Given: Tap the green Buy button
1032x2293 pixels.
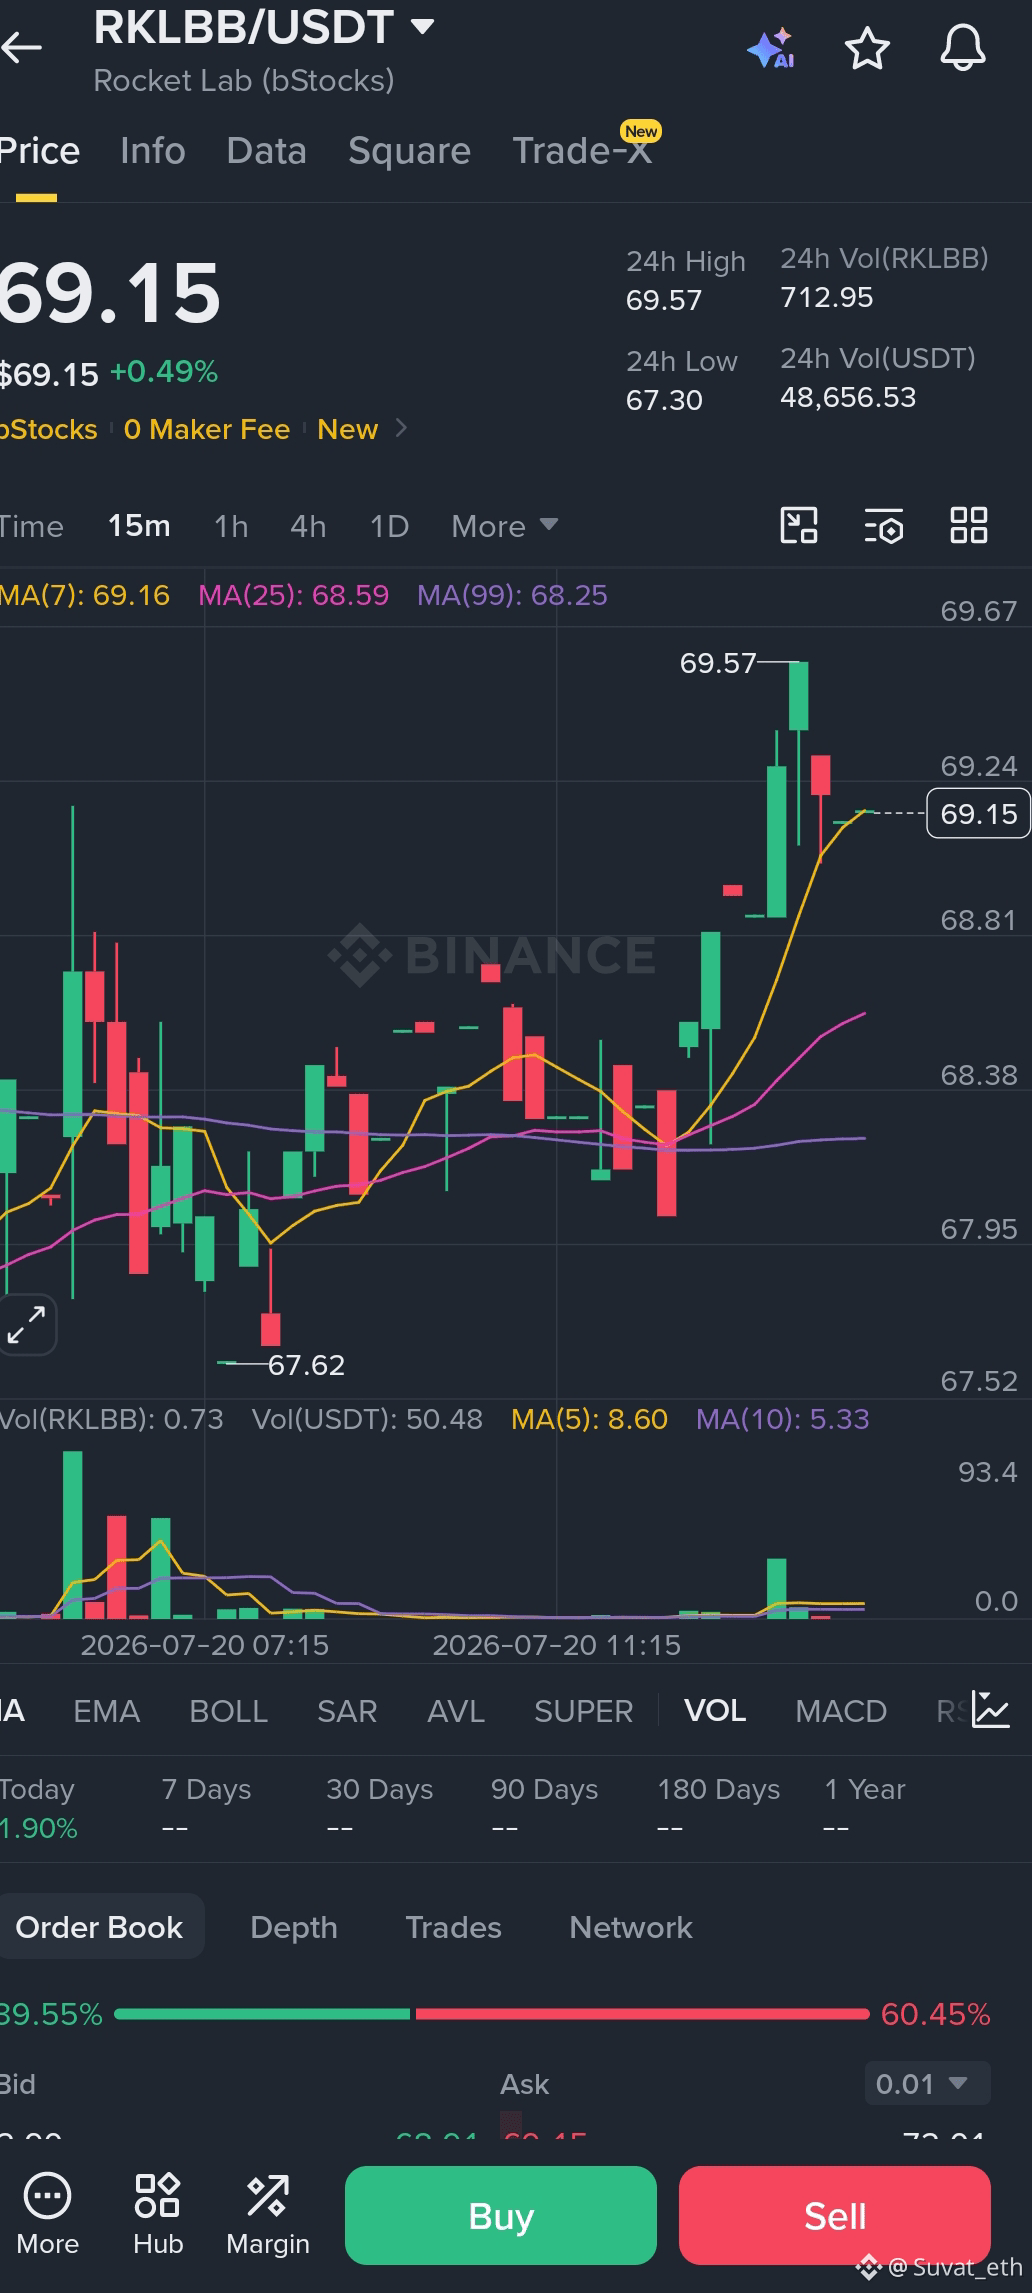Looking at the screenshot, I should (x=501, y=2215).
